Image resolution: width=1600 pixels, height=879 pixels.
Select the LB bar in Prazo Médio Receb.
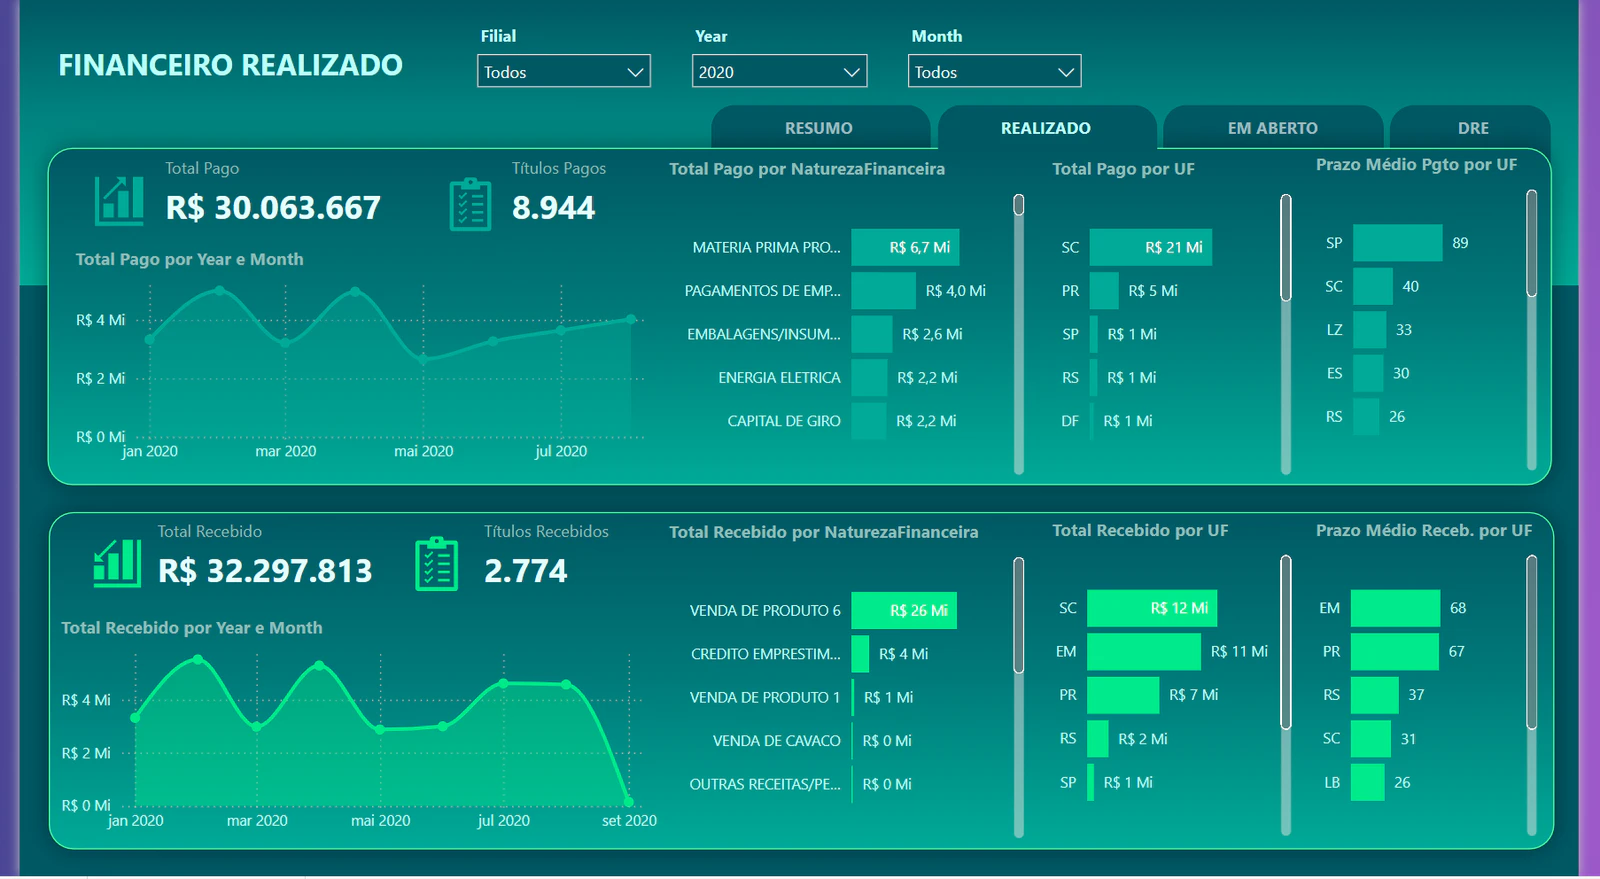(x=1368, y=783)
